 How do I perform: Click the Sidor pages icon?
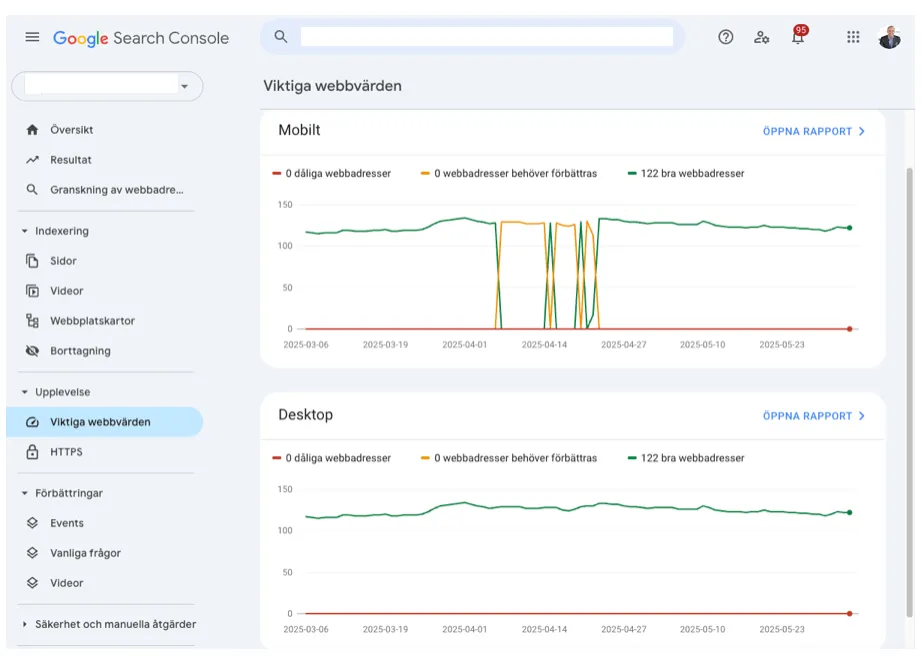tap(32, 261)
